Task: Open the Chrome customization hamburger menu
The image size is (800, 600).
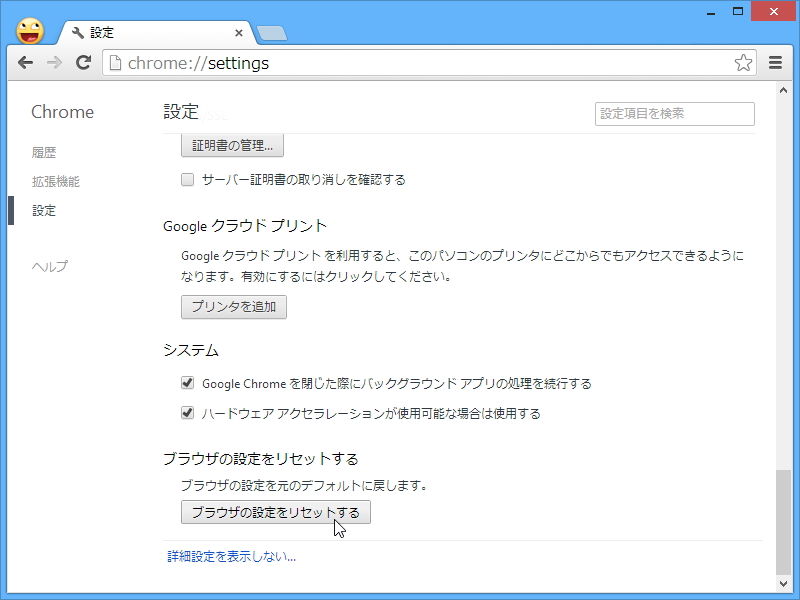Action: coord(775,62)
